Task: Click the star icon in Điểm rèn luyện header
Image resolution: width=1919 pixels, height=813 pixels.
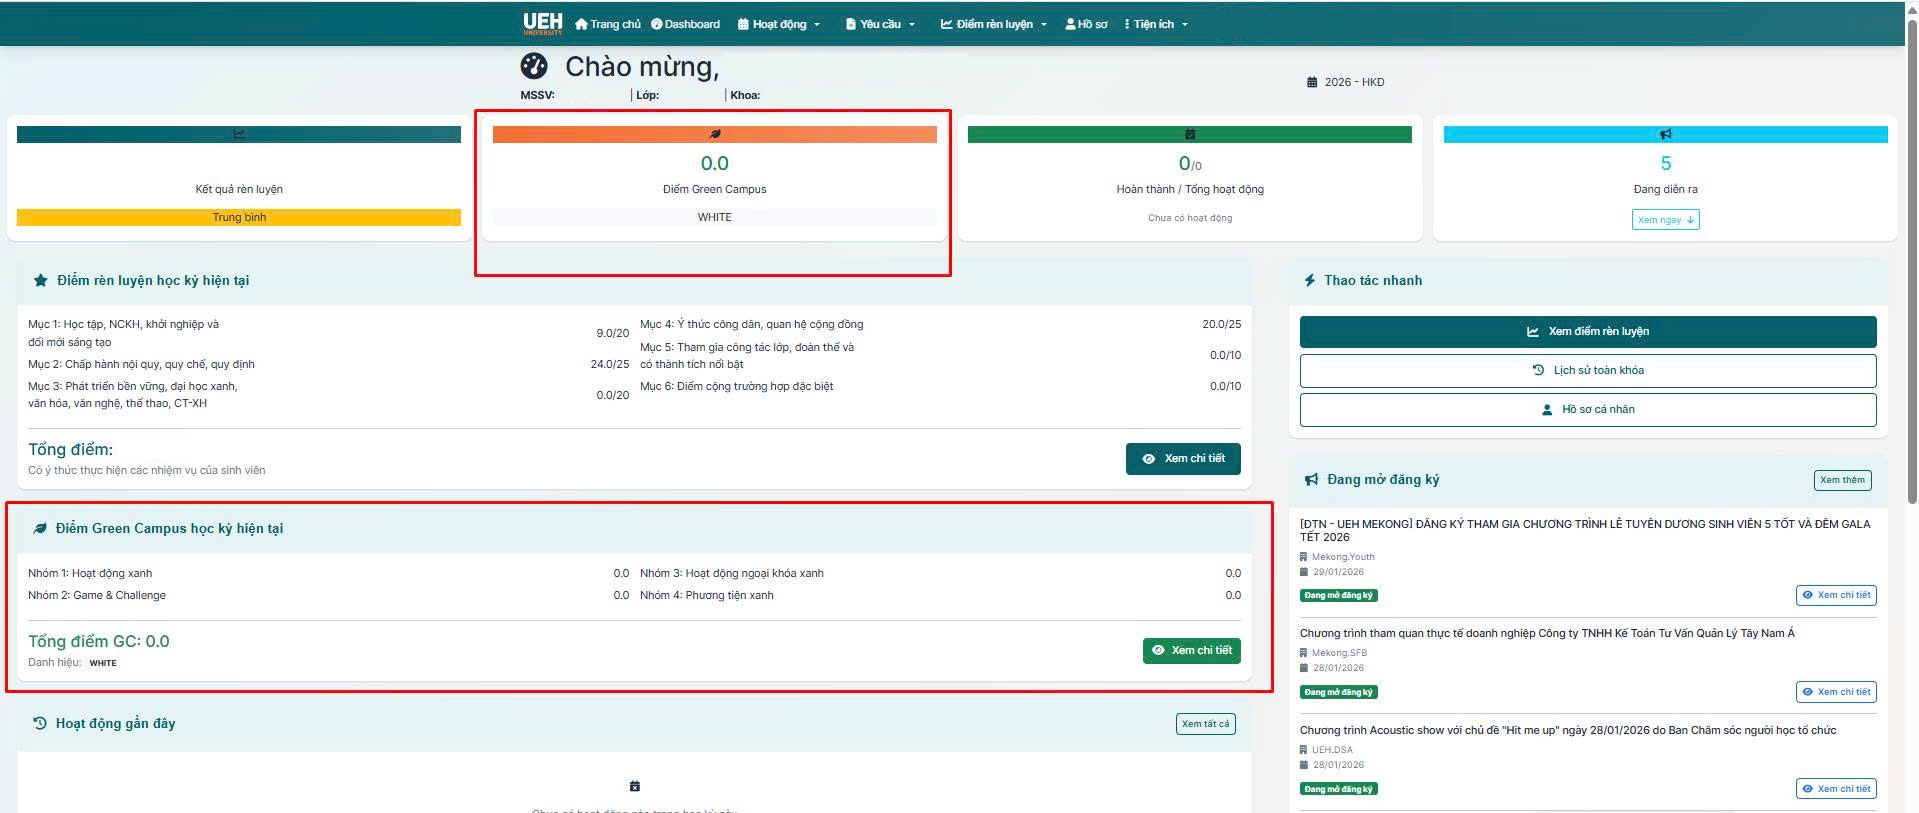Action: (40, 281)
